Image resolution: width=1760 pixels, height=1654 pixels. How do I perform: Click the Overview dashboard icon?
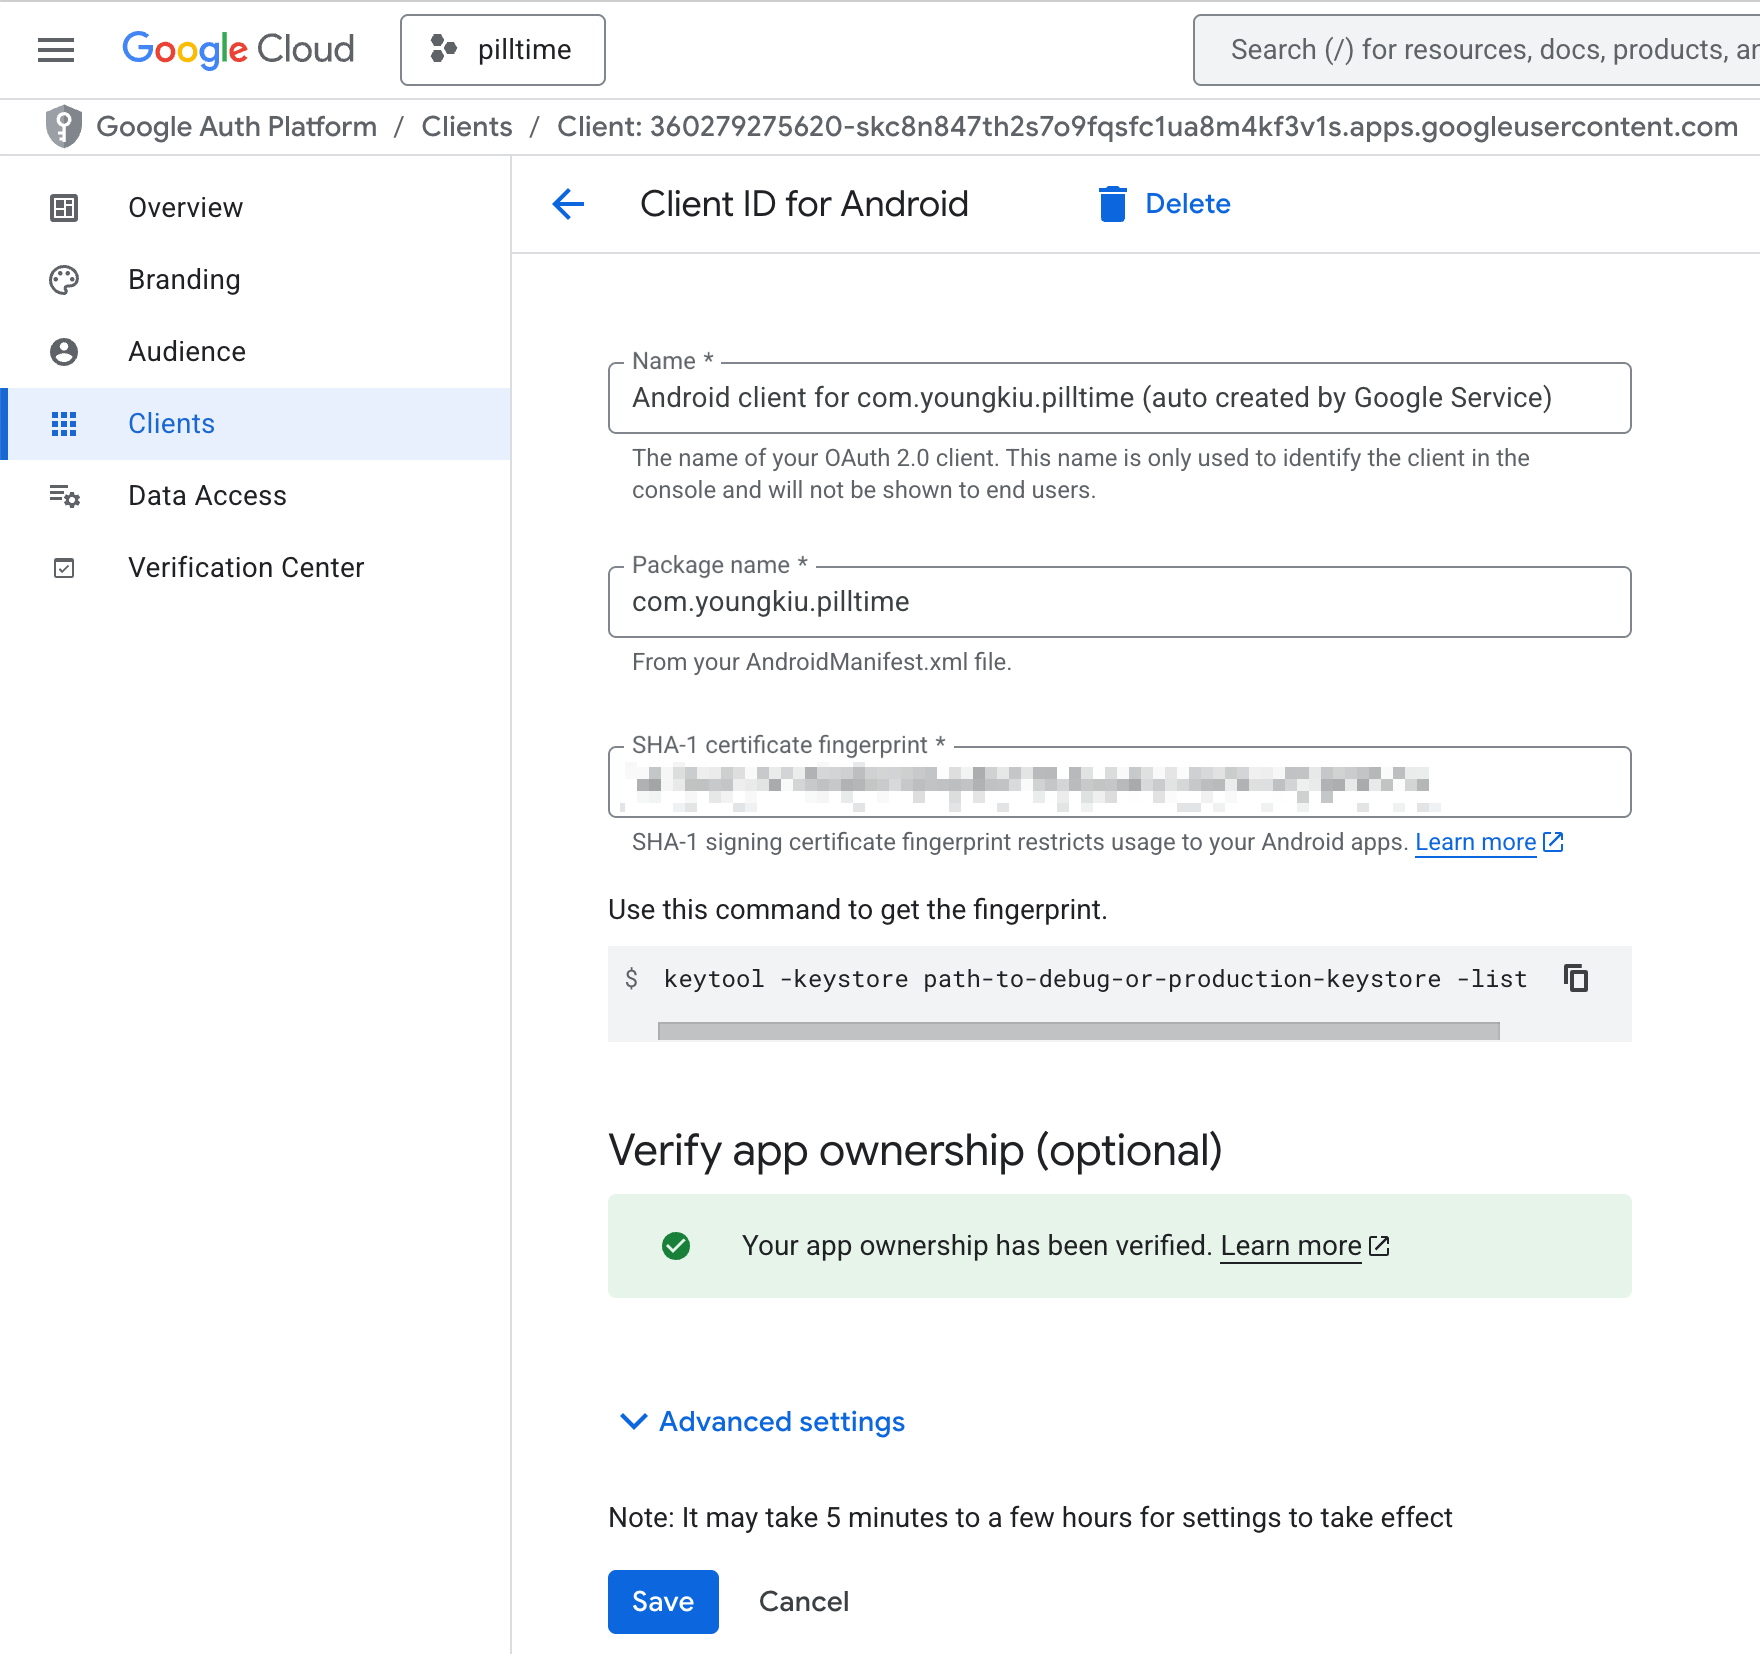coord(64,208)
